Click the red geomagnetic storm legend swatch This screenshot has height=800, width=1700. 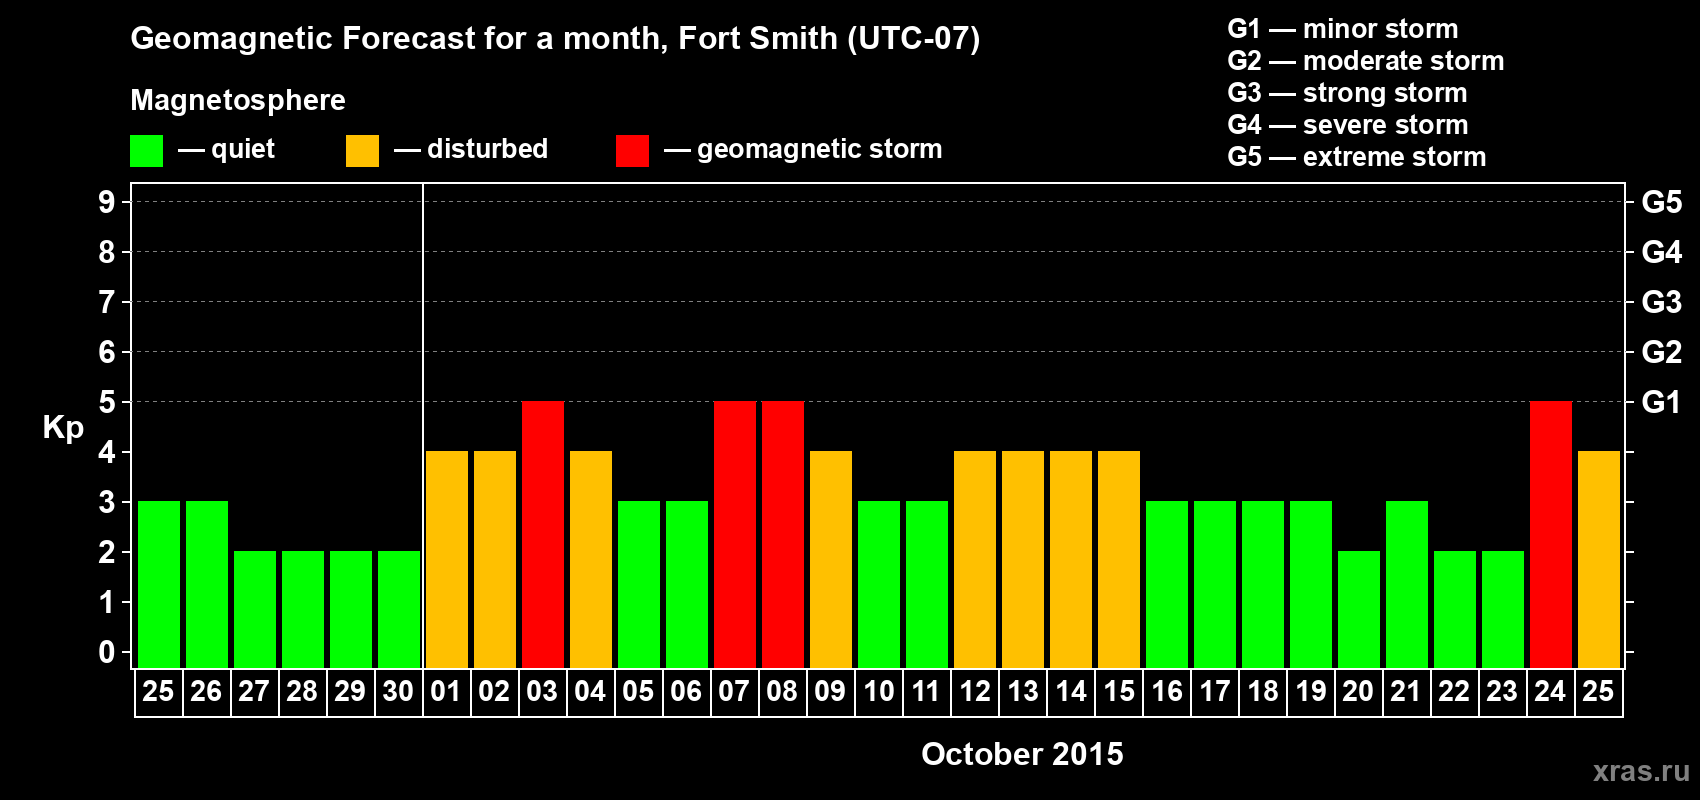click(x=632, y=151)
